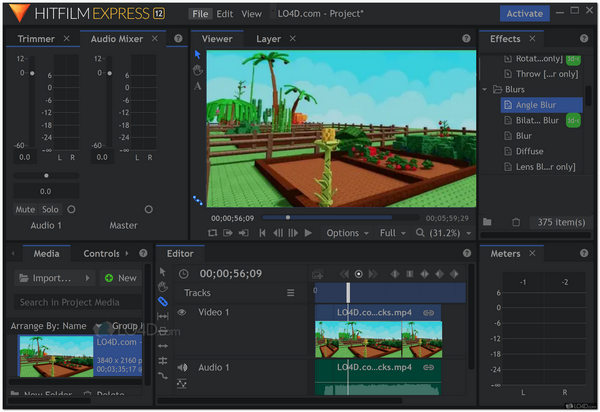The height and width of the screenshot is (412, 600).
Task: Toggle the Audio 1 mixer circle button
Action: pyautogui.click(x=71, y=209)
